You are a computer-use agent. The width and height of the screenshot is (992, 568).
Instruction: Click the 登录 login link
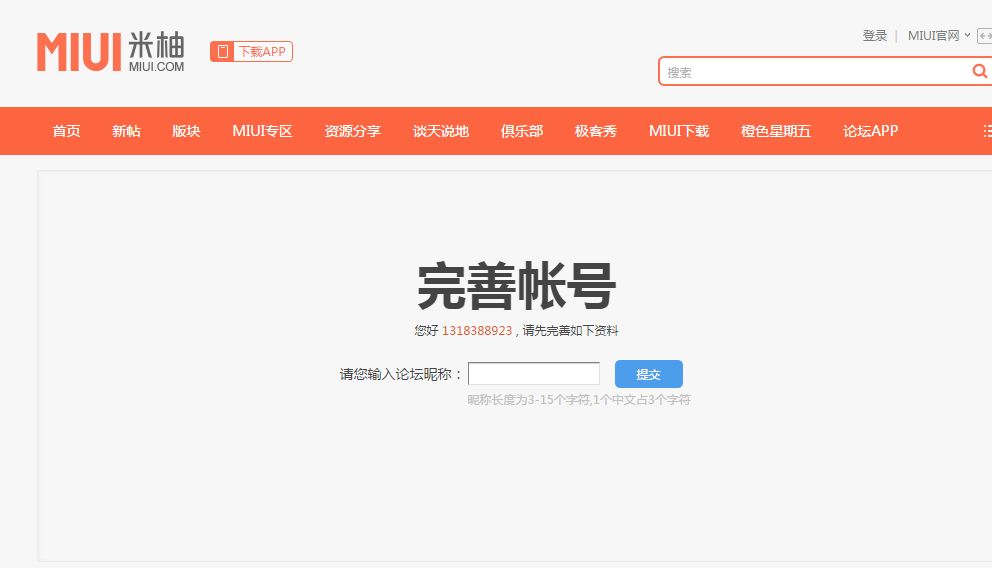(x=874, y=36)
